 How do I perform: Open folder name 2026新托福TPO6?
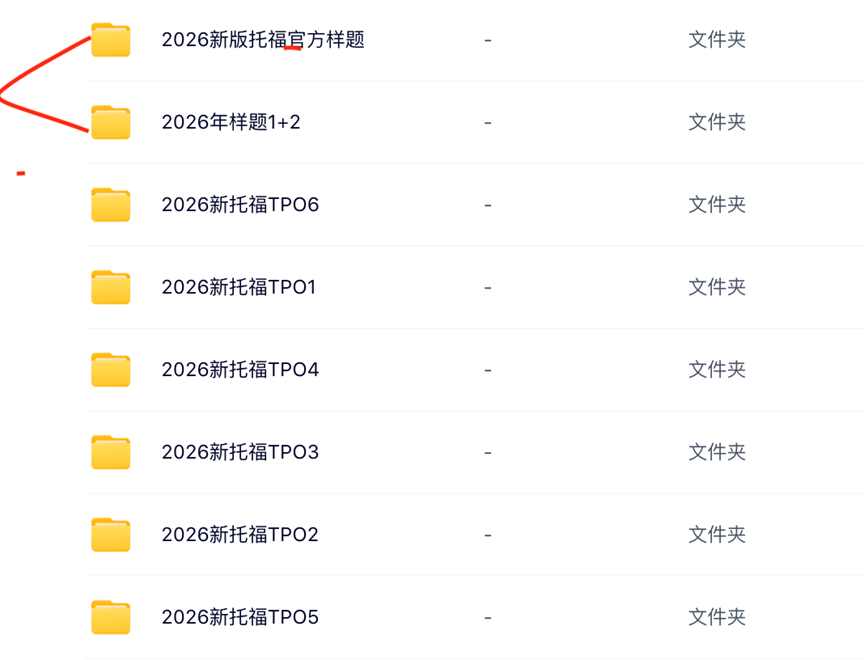pyautogui.click(x=240, y=205)
